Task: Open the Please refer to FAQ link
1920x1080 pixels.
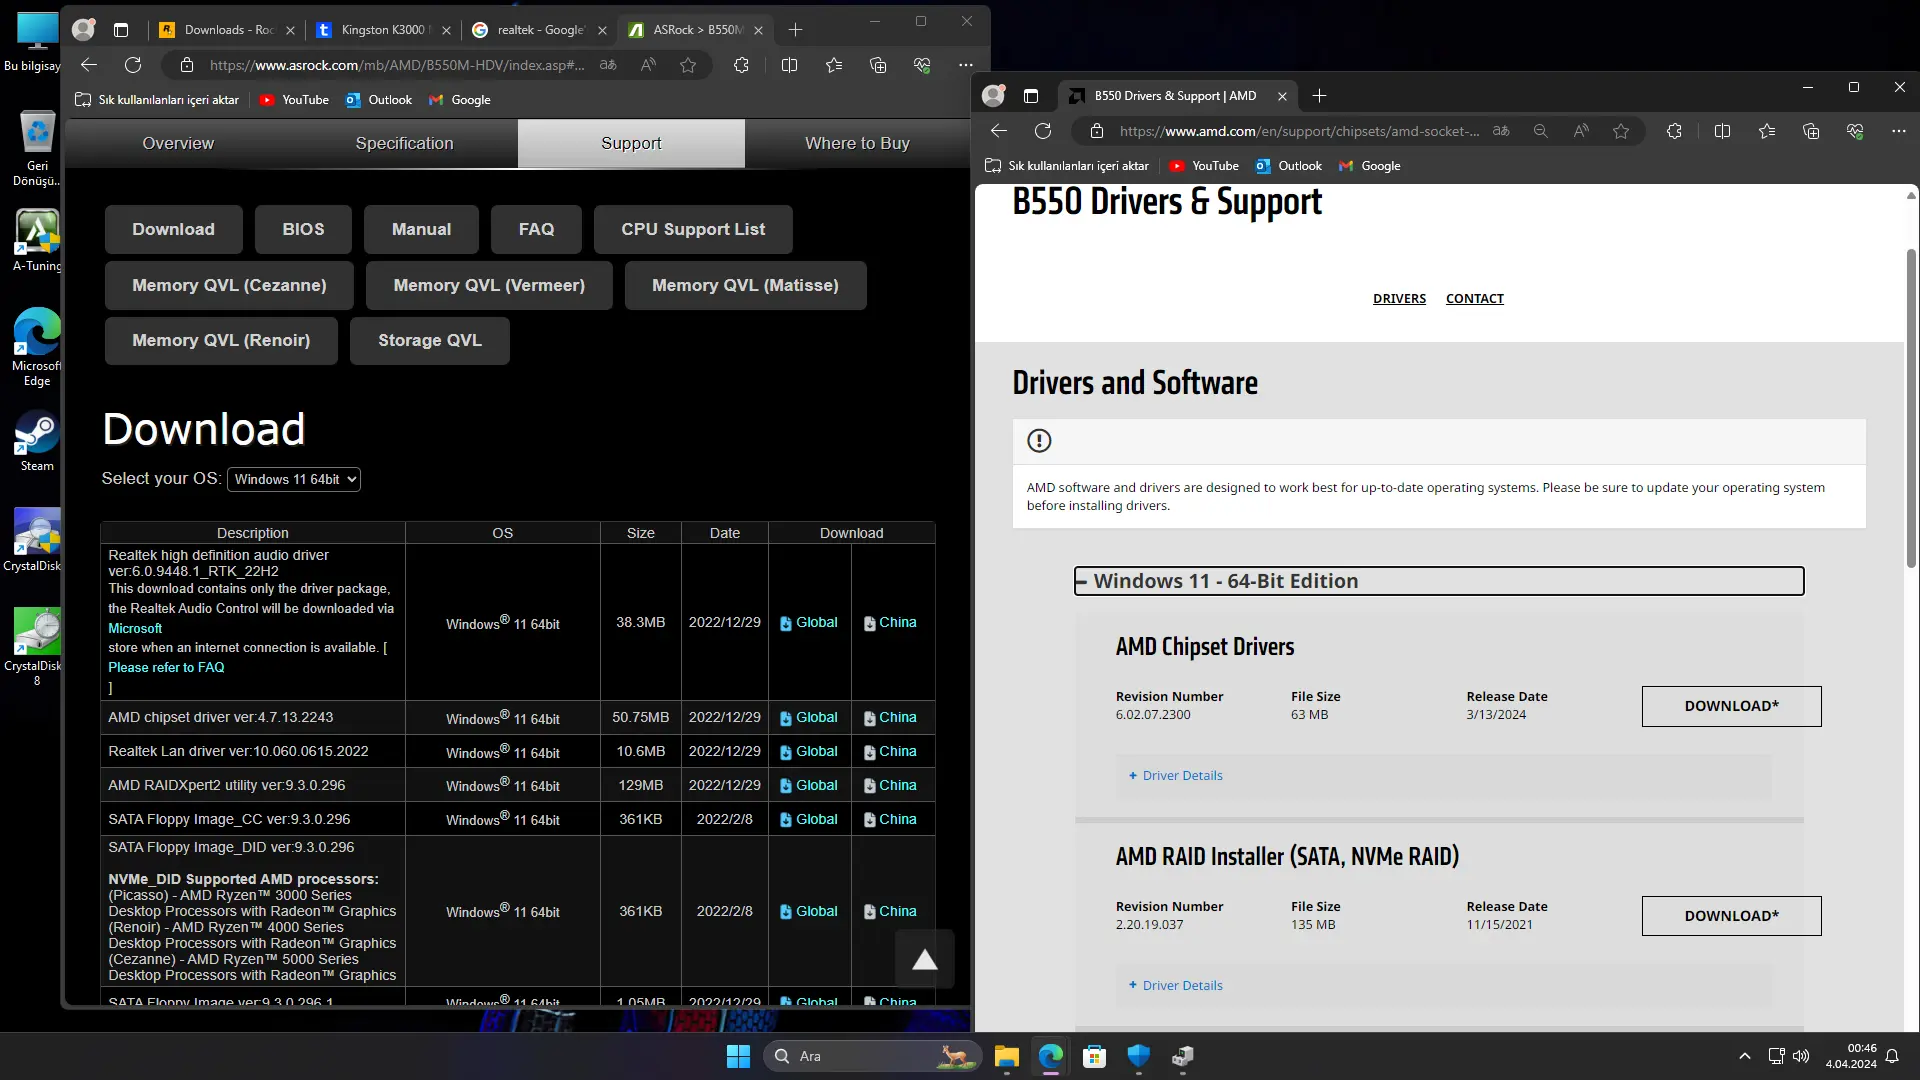Action: point(166,667)
